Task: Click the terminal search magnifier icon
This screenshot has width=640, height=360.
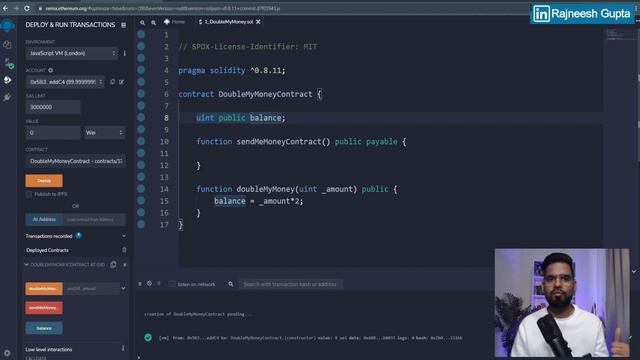Action: tap(231, 284)
